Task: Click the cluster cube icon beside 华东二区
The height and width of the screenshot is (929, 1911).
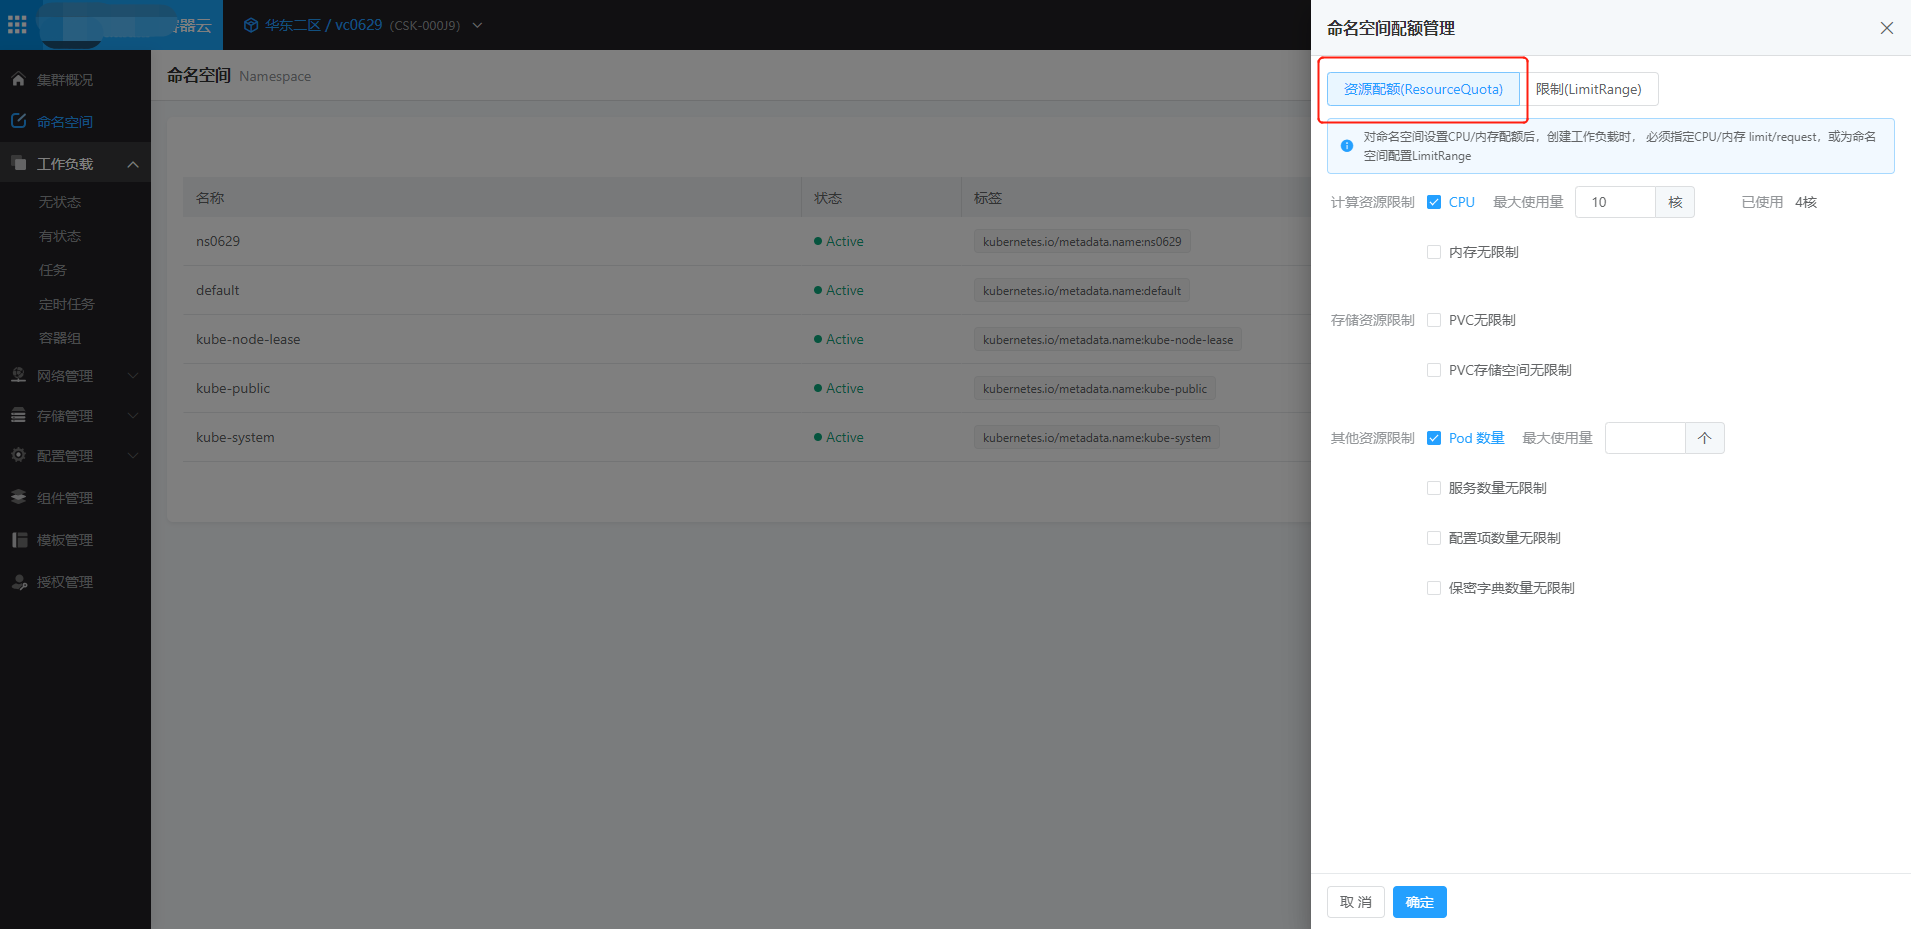Action: pos(251,25)
